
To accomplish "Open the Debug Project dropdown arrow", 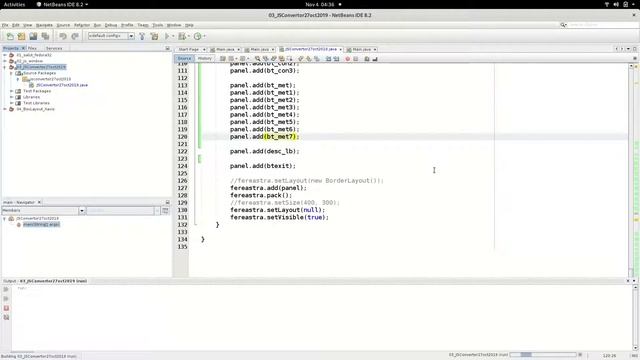I will pos(189,36).
